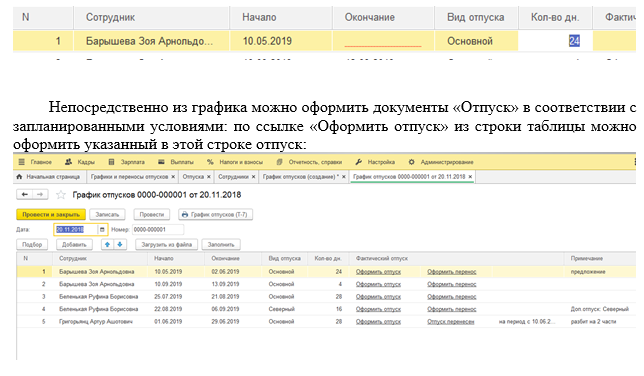The width and height of the screenshot is (644, 376).
Task: Click Оформить отпуск link in row 2
Action: click(x=378, y=284)
